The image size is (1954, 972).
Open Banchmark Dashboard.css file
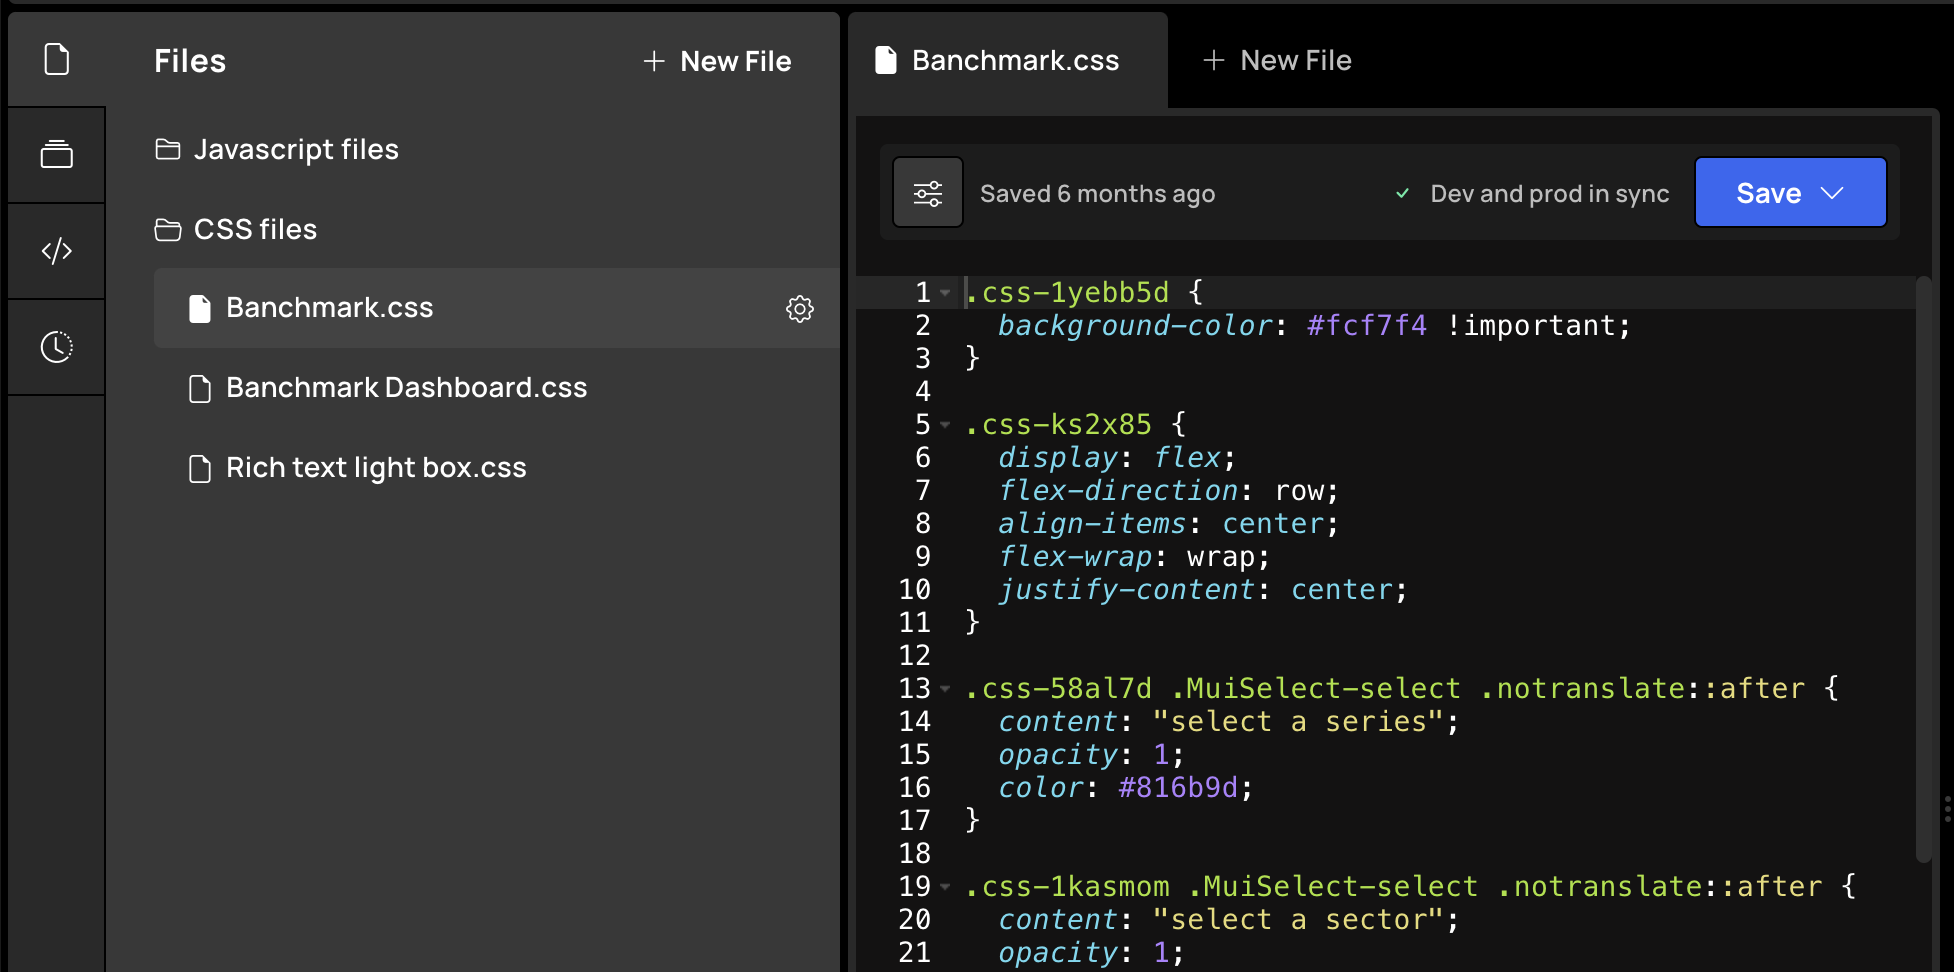click(x=406, y=388)
